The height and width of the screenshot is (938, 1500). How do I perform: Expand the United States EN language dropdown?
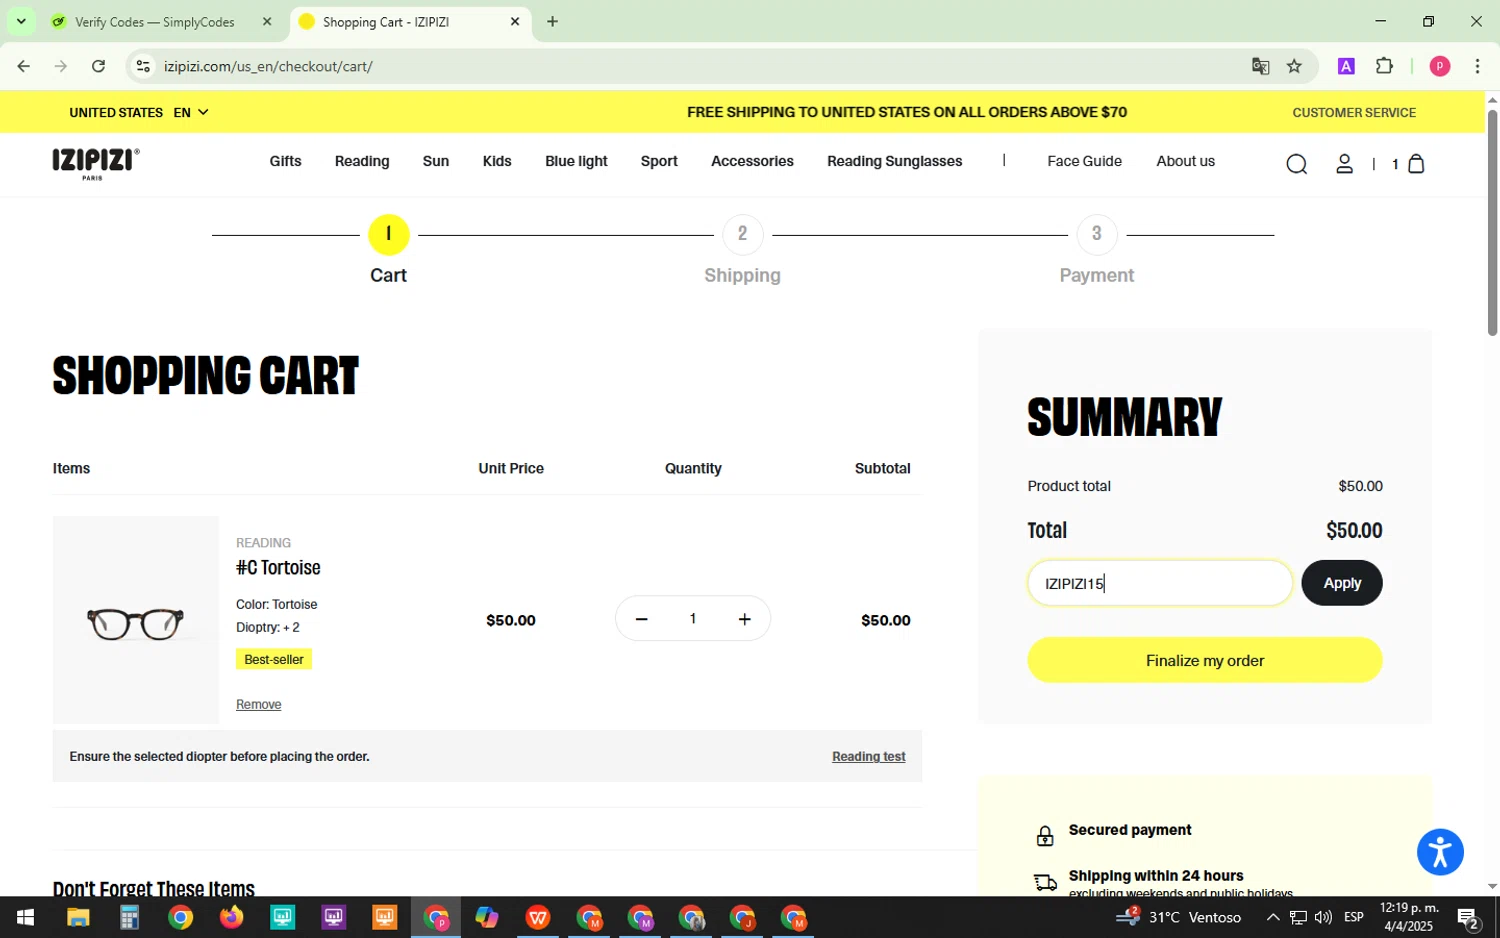[139, 112]
